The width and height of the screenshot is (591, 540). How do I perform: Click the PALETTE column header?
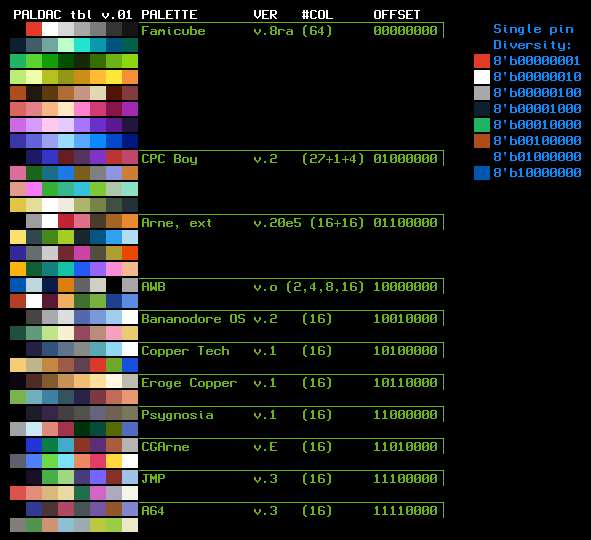pos(169,15)
